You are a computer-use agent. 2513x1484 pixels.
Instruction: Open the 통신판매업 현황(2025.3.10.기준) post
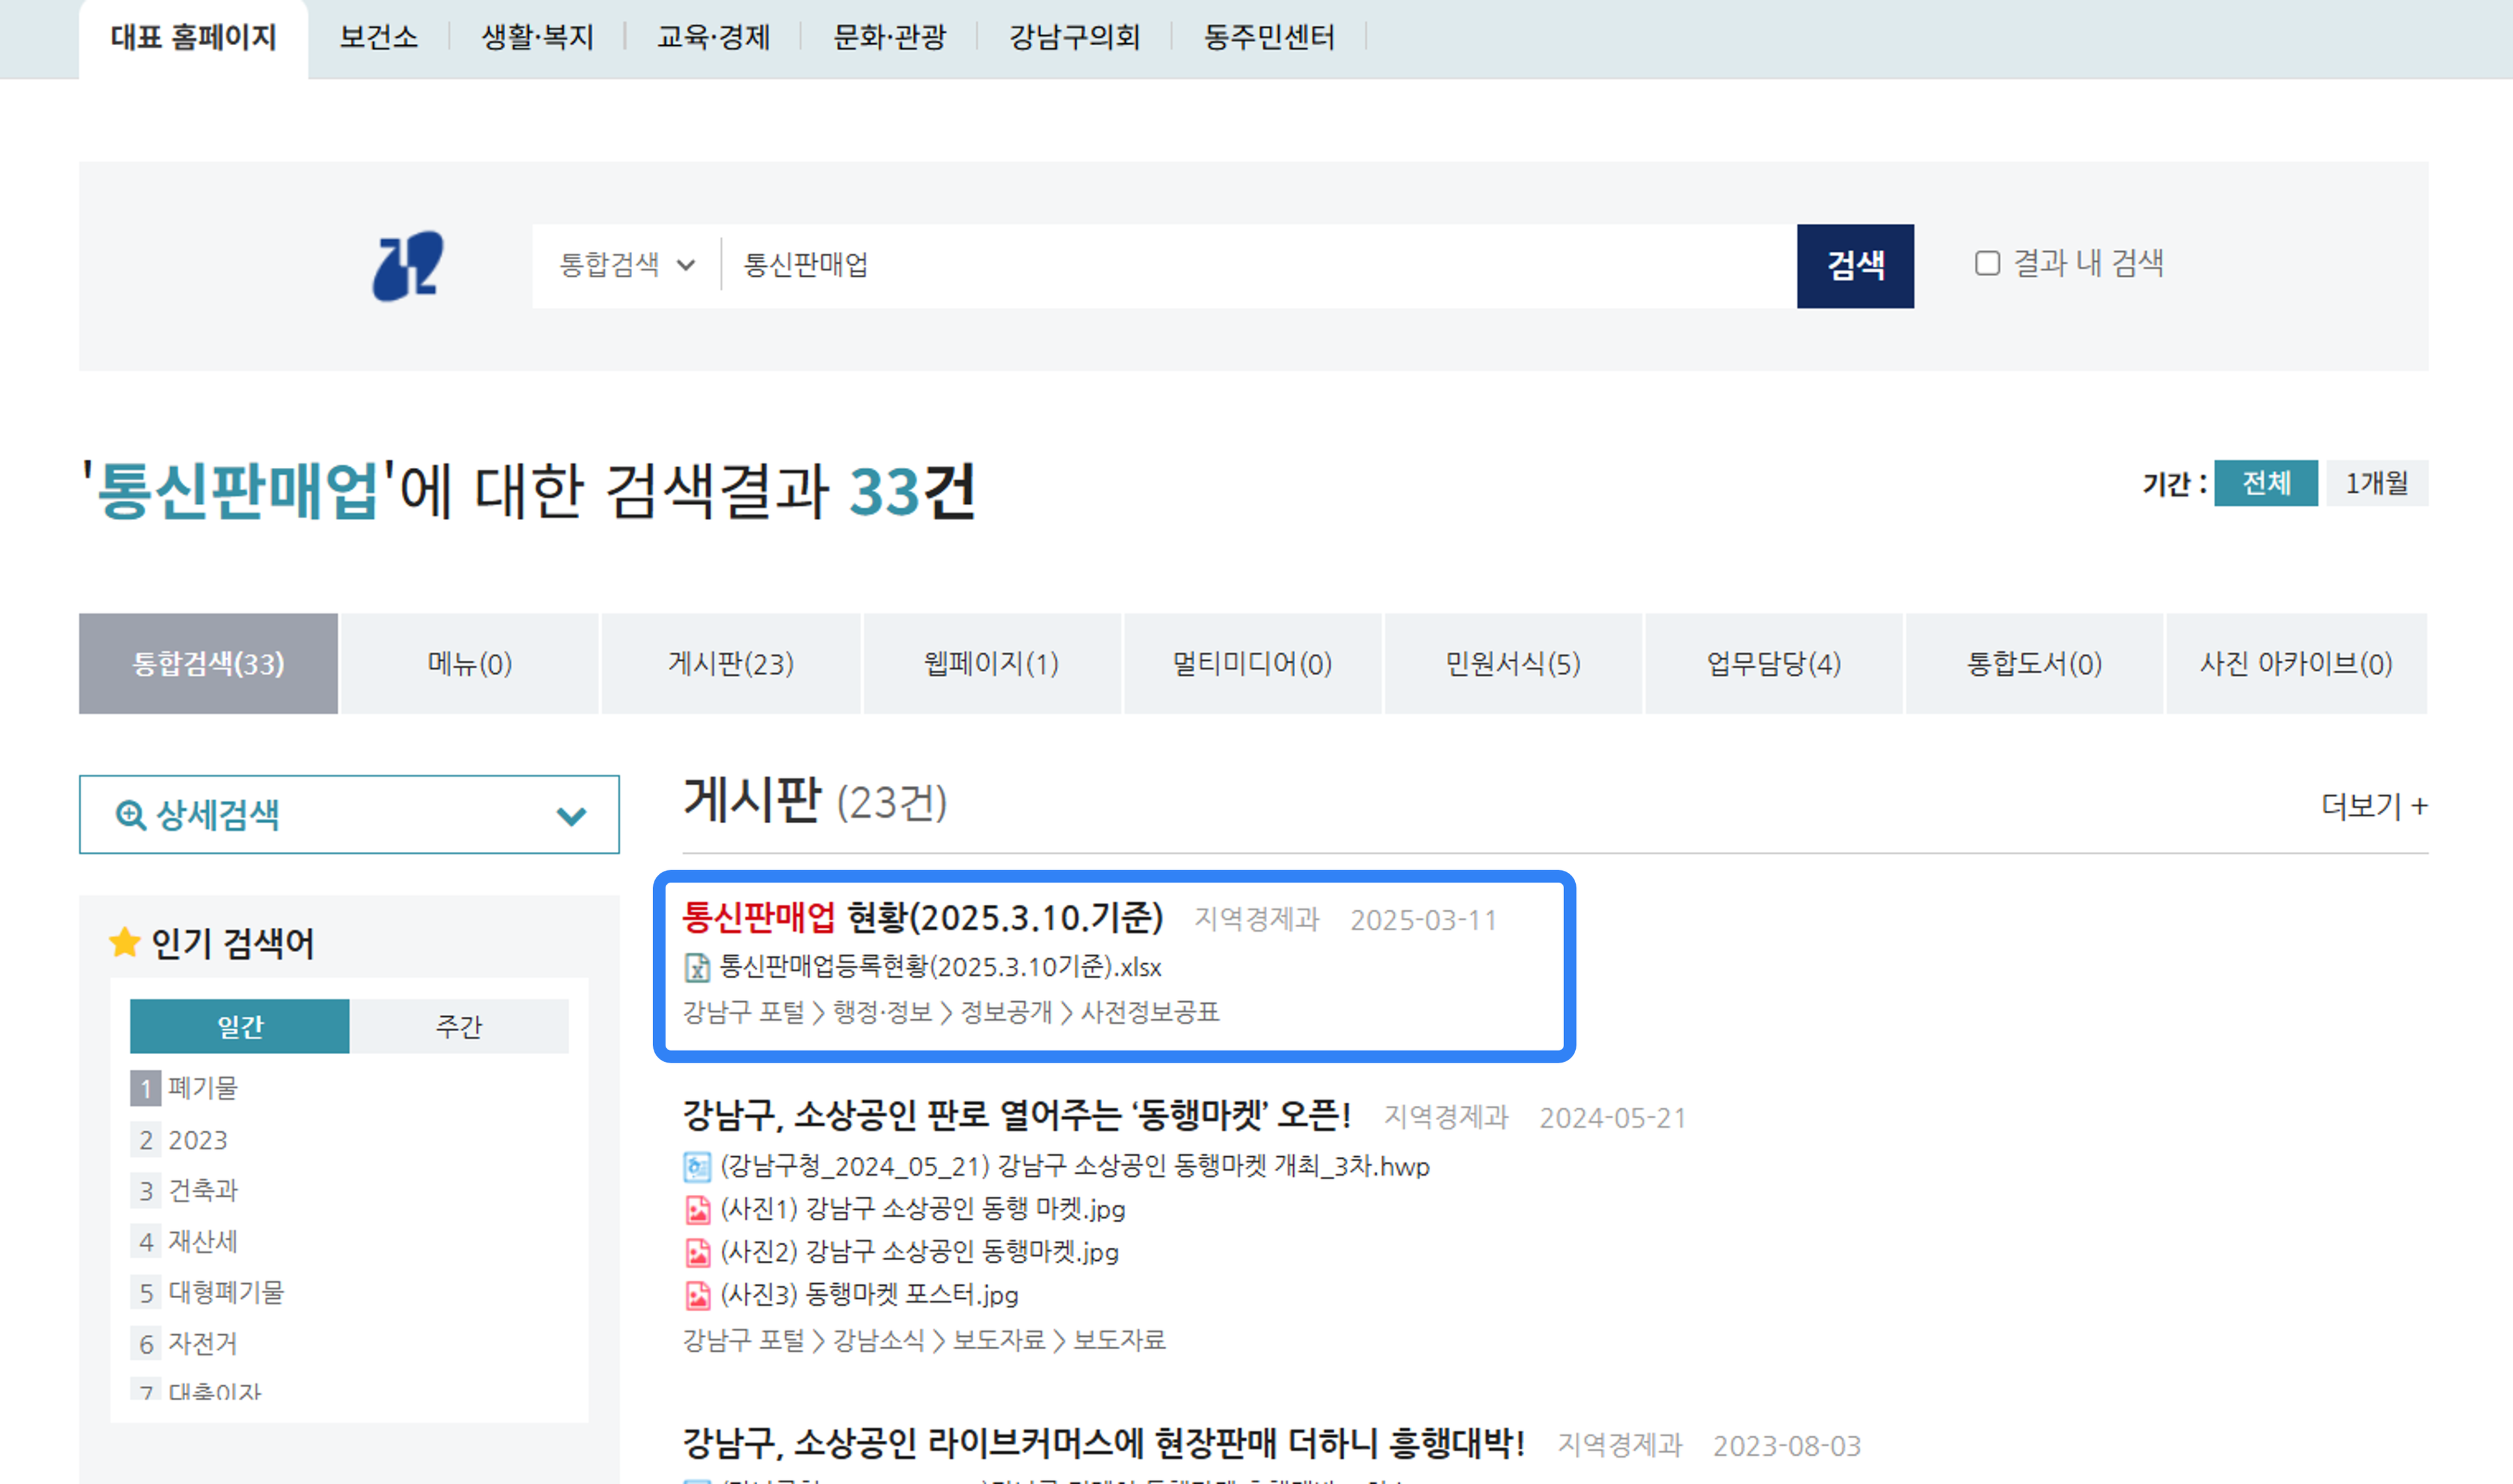tap(922, 916)
